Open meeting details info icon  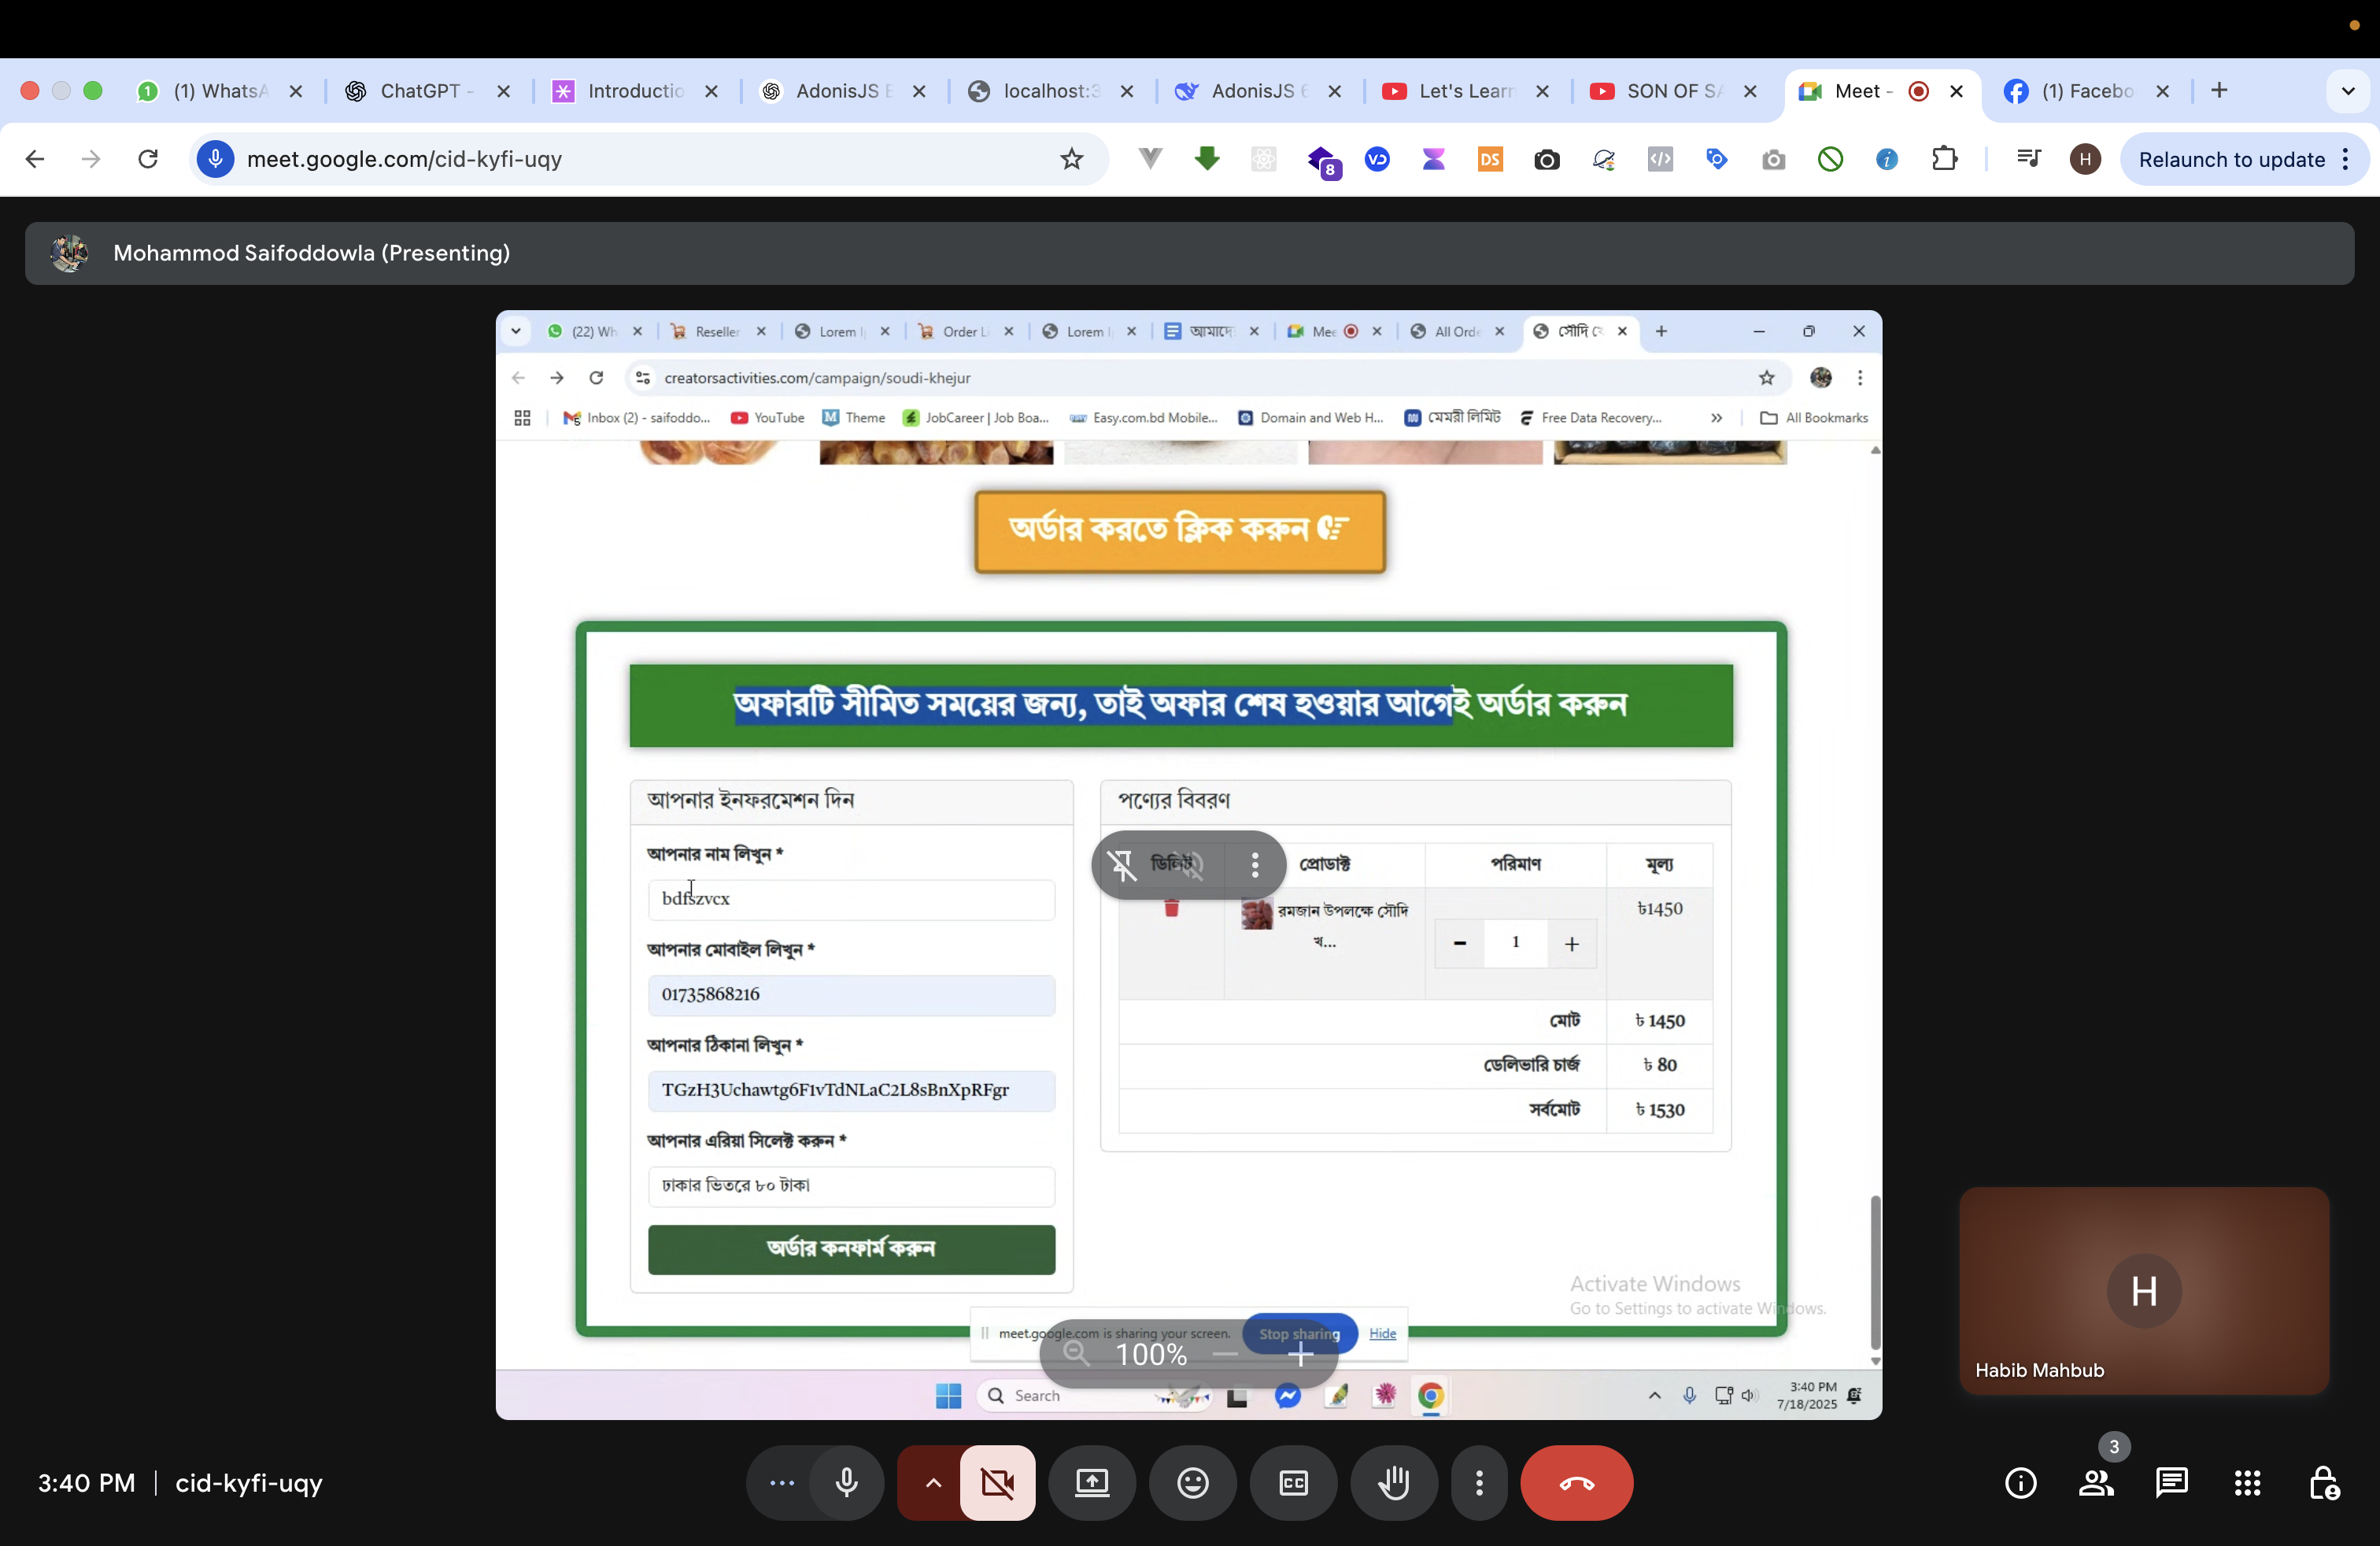[x=2020, y=1483]
